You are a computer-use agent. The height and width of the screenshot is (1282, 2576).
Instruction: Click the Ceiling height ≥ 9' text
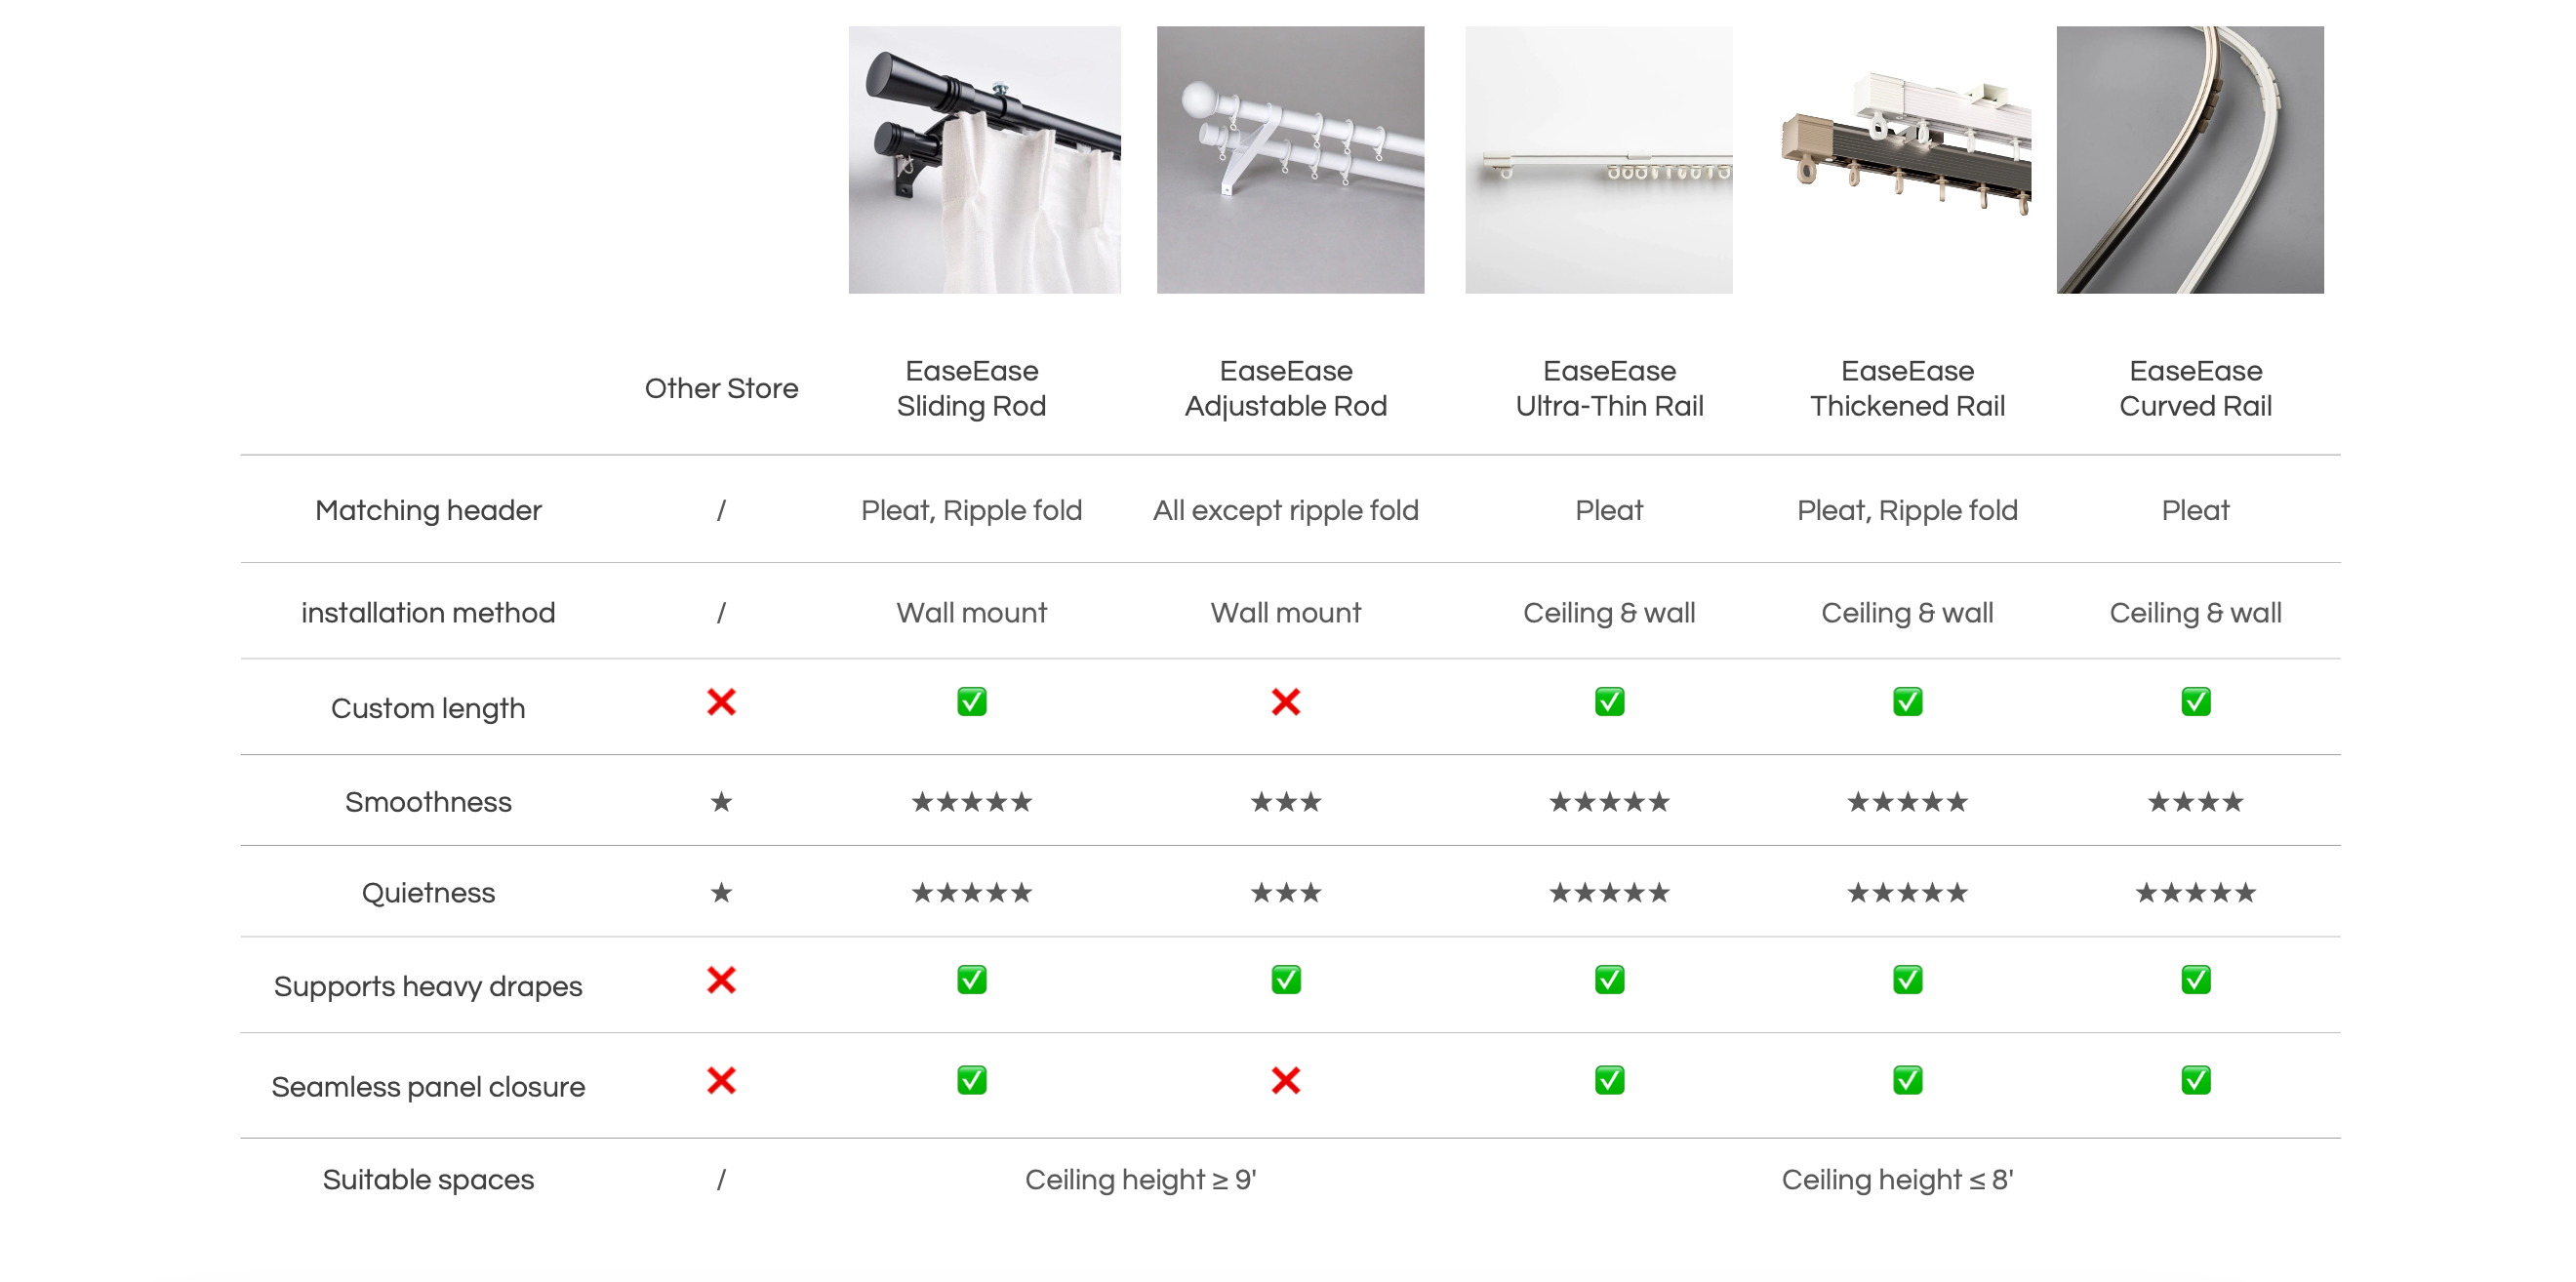(1140, 1180)
